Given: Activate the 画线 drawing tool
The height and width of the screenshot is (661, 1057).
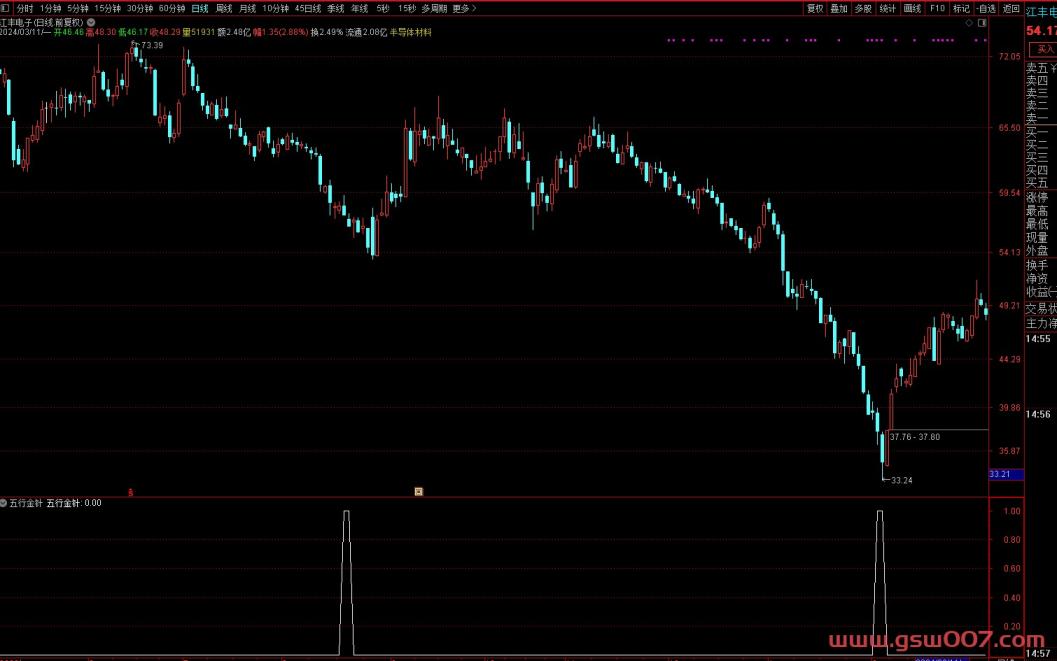Looking at the screenshot, I should pos(912,8).
